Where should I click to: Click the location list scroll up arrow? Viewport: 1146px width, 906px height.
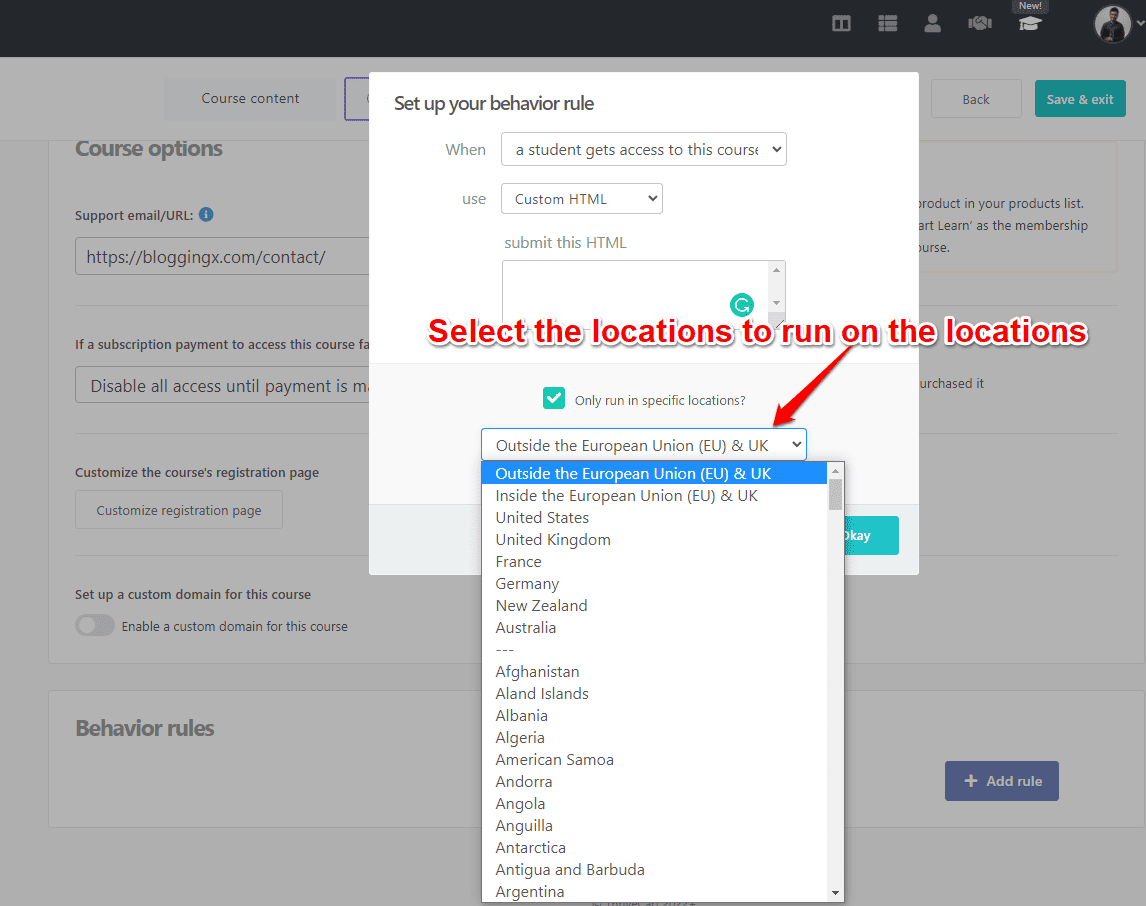pyautogui.click(x=835, y=471)
